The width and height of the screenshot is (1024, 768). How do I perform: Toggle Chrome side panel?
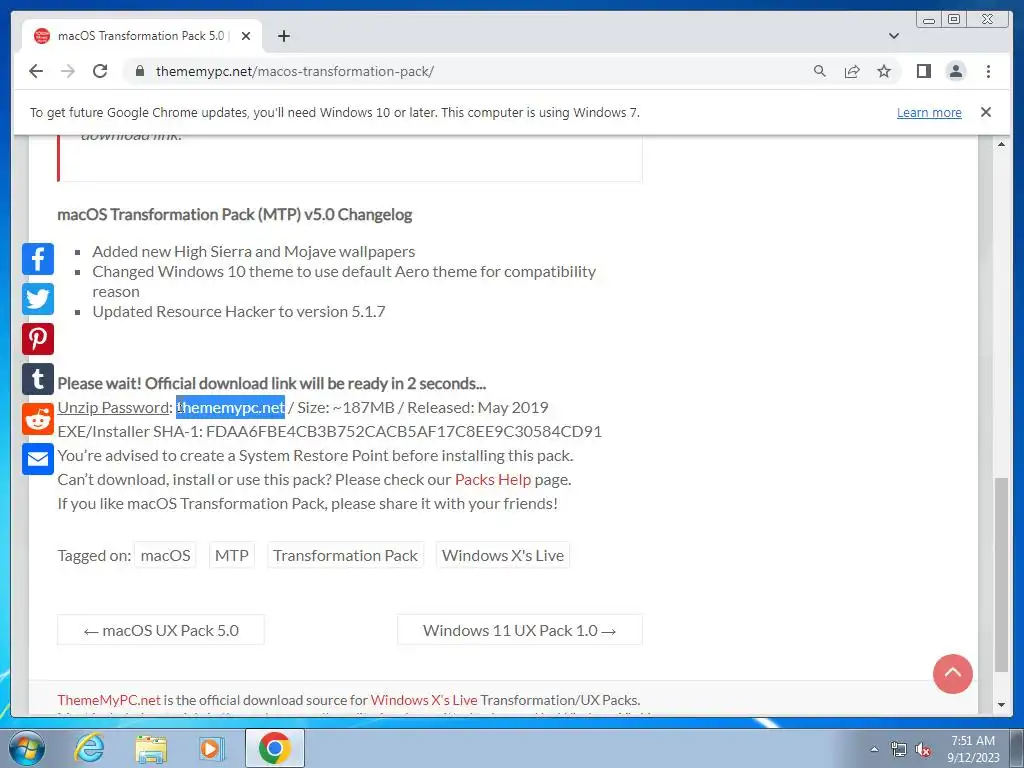[x=923, y=71]
